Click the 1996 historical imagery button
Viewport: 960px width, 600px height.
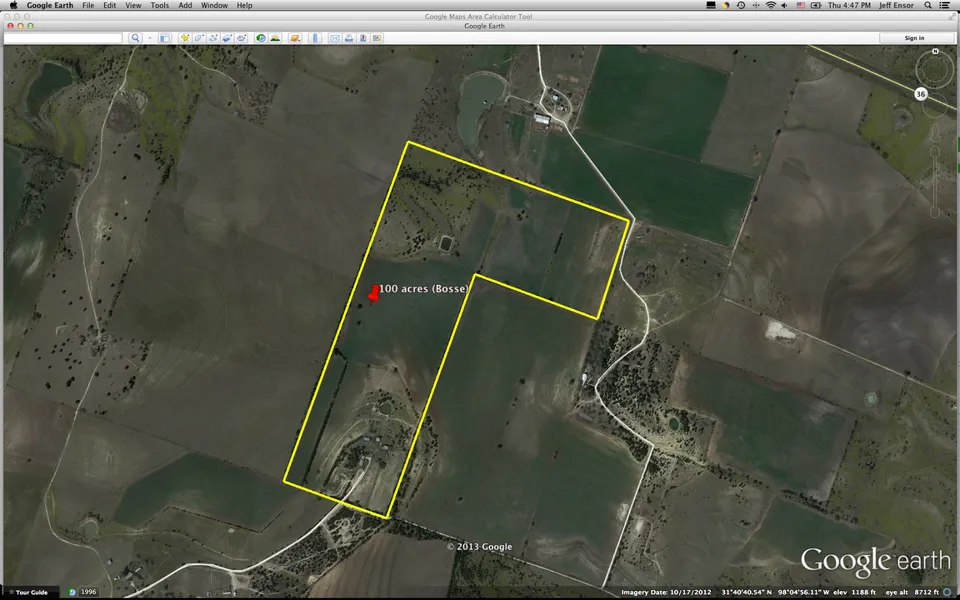88,592
